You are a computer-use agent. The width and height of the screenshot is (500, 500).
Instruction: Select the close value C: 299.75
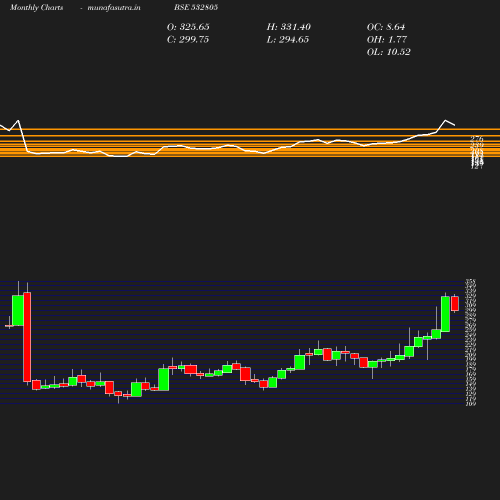point(188,40)
